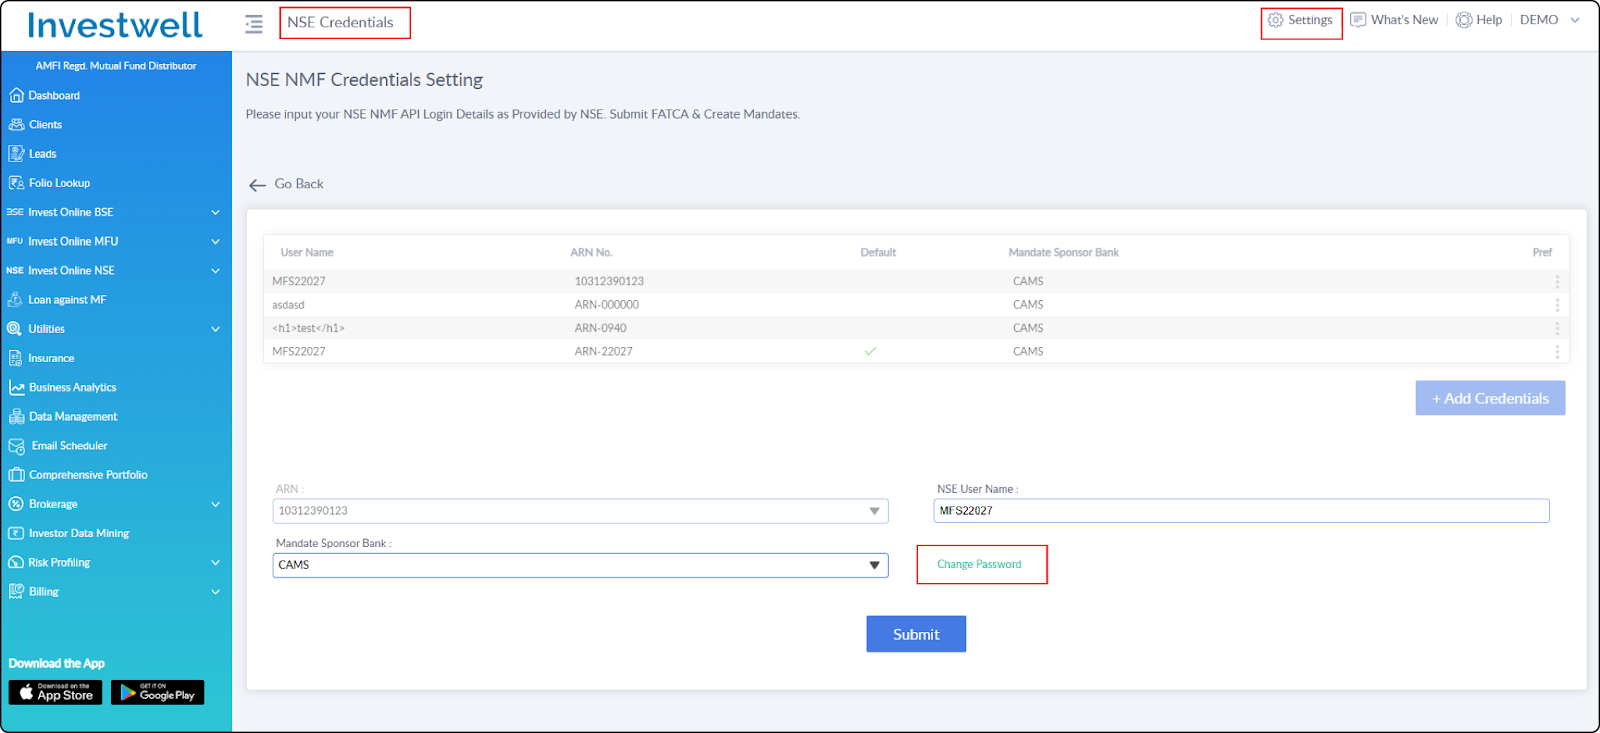Click the ARN No. column header

(591, 252)
